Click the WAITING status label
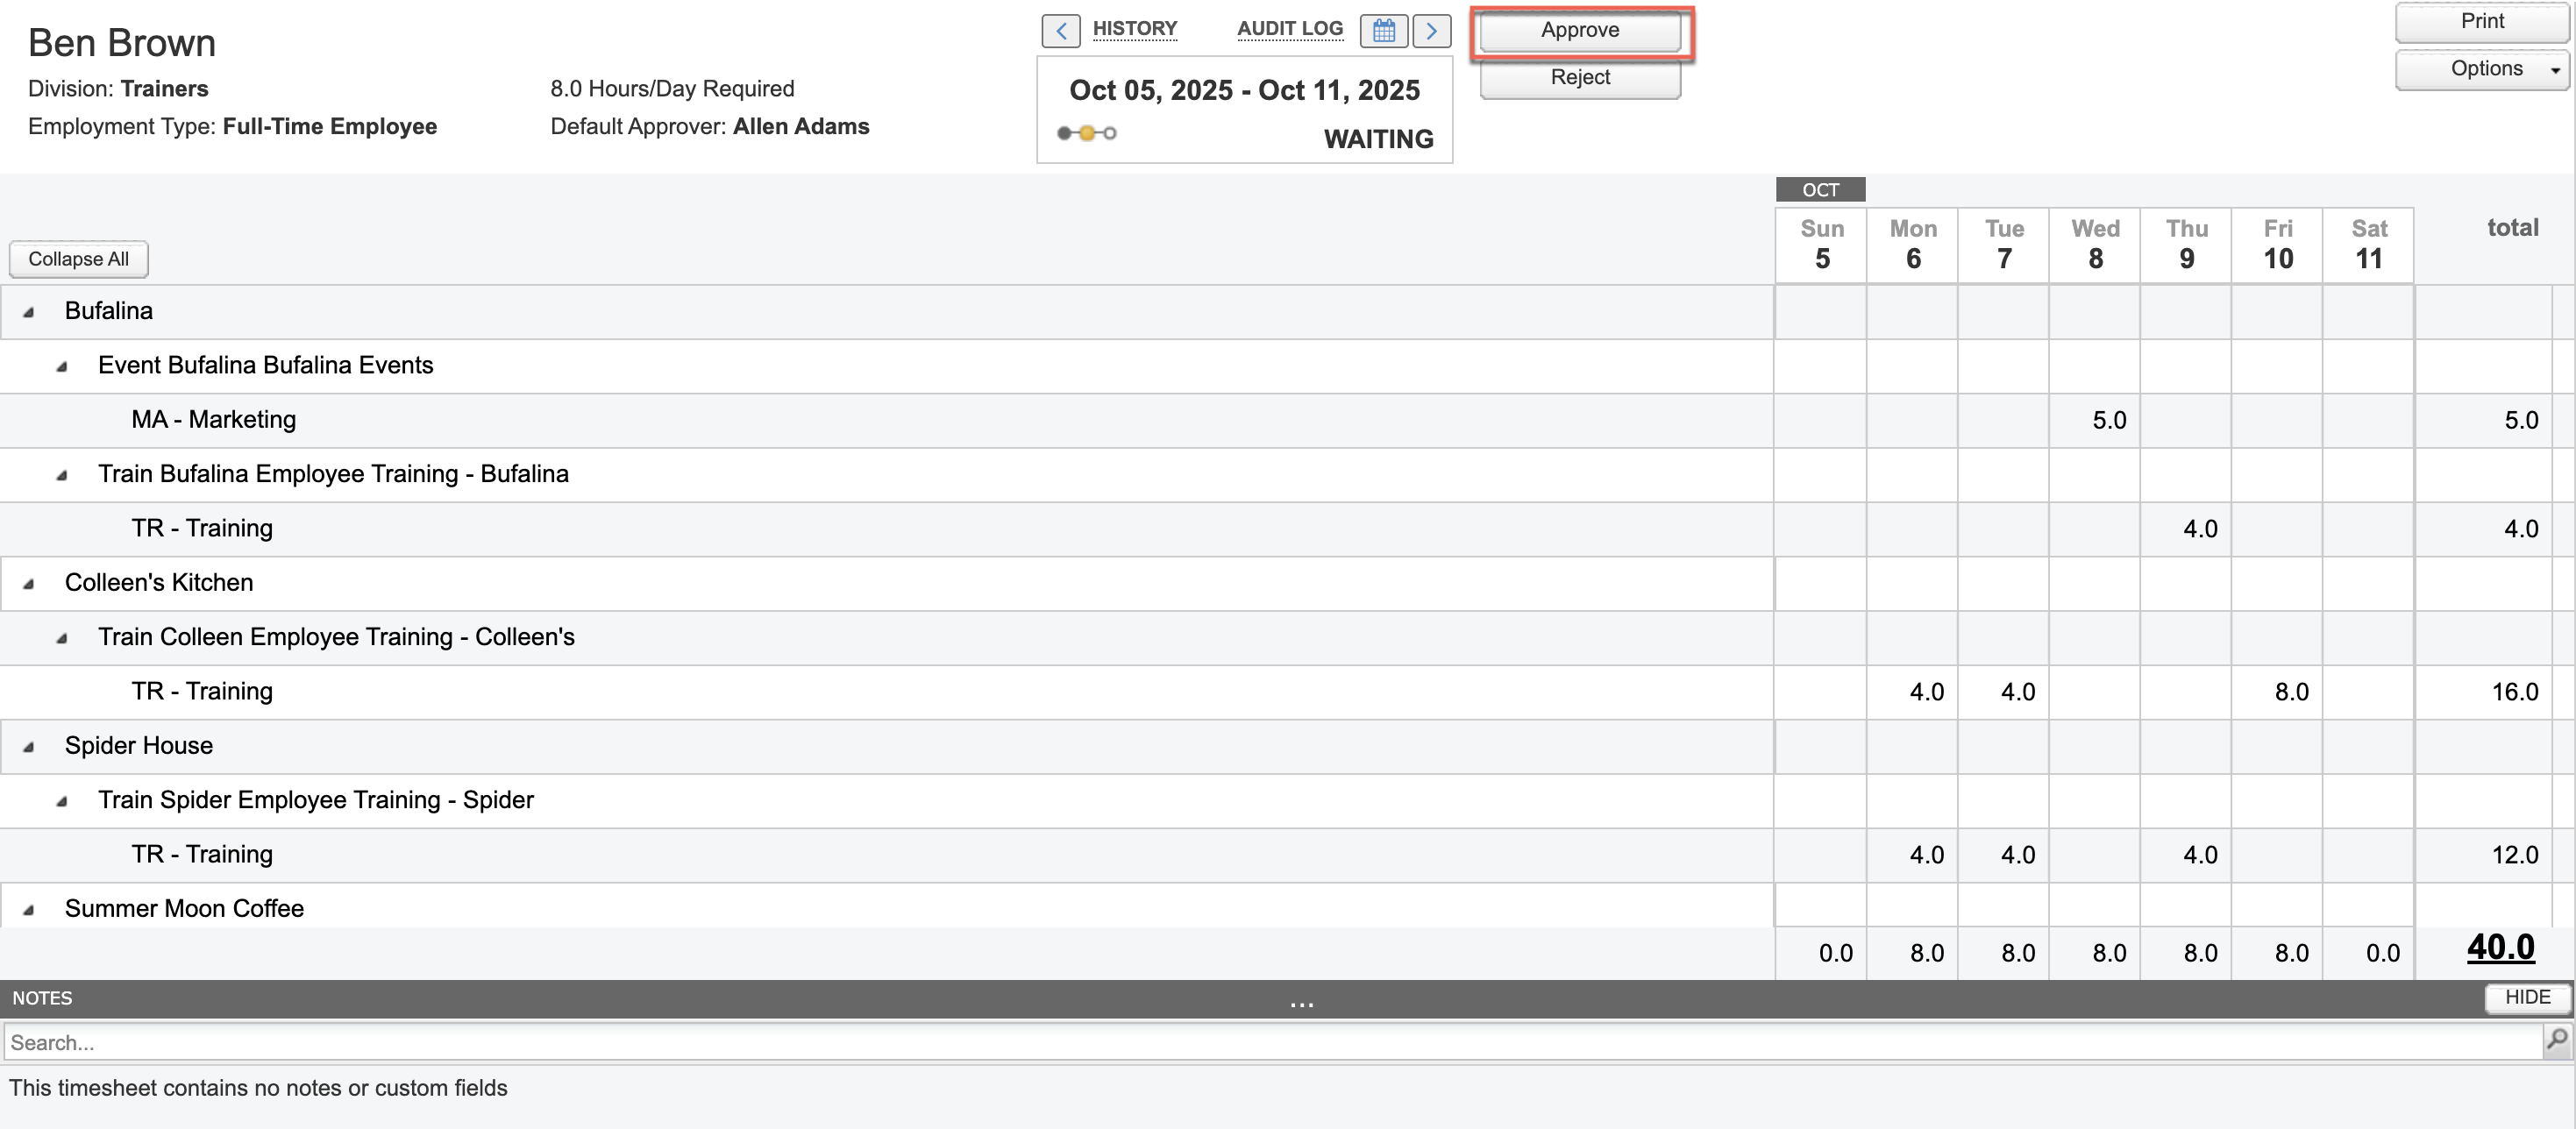Viewport: 2576px width, 1129px height. (1378, 139)
